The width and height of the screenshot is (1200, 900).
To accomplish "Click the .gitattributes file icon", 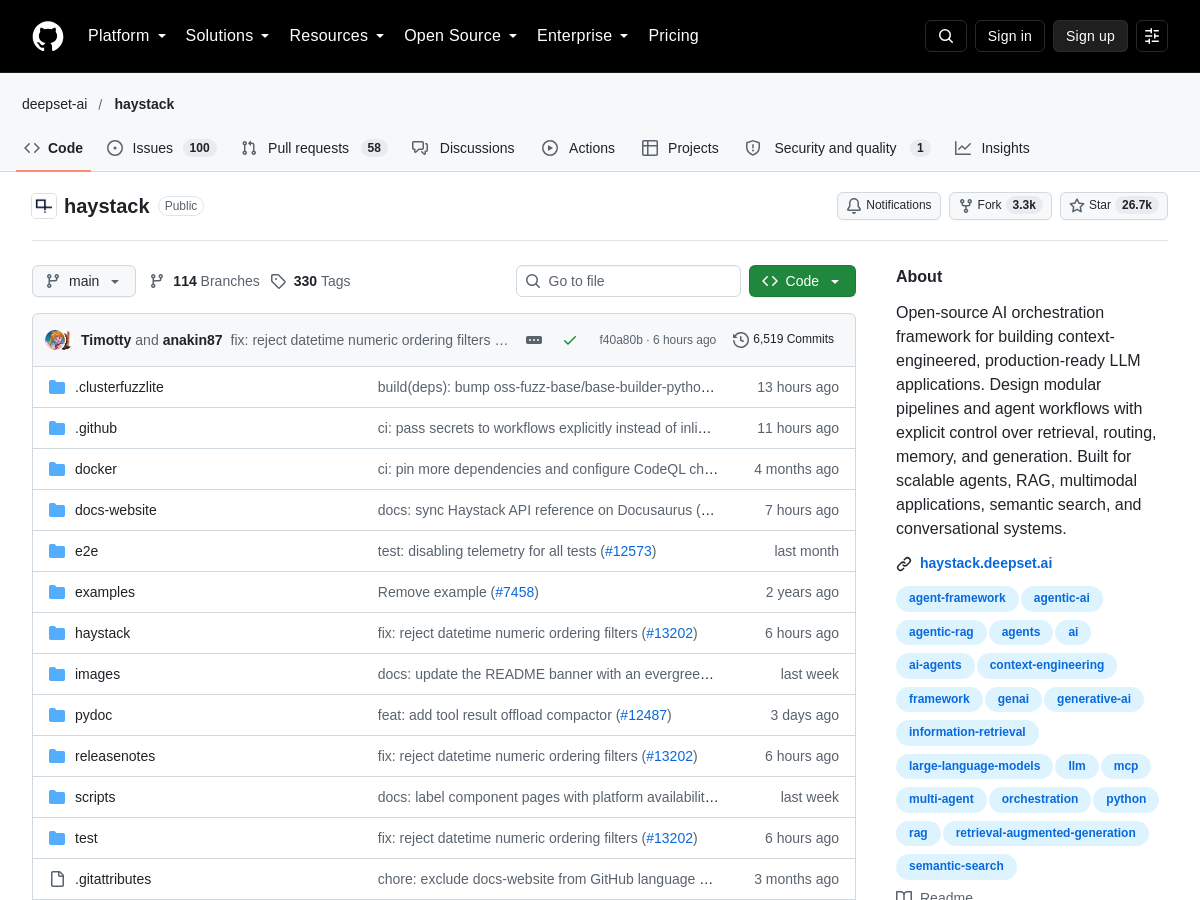I will [57, 879].
